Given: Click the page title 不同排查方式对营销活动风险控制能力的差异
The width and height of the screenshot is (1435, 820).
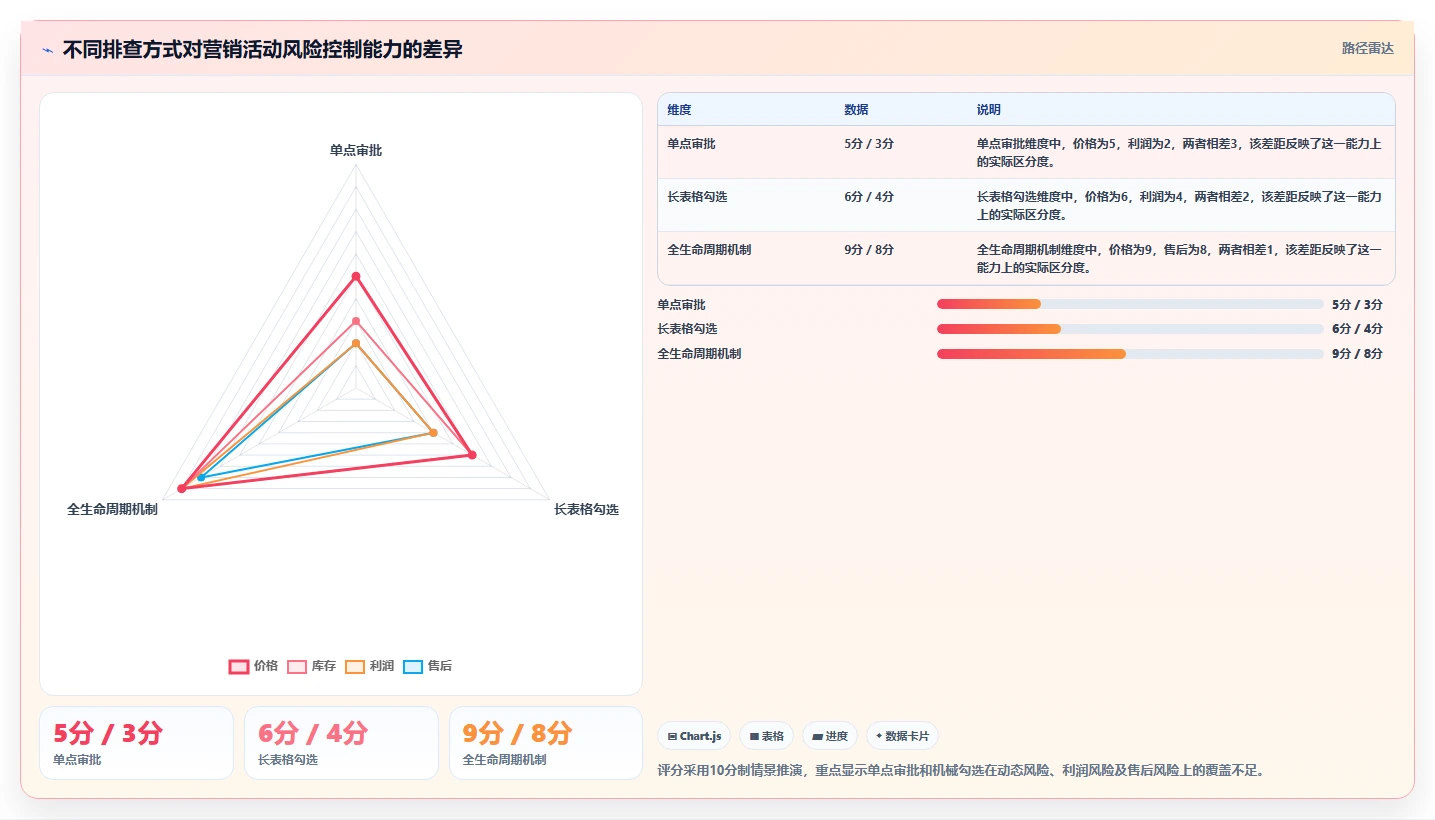Looking at the screenshot, I should [x=263, y=49].
